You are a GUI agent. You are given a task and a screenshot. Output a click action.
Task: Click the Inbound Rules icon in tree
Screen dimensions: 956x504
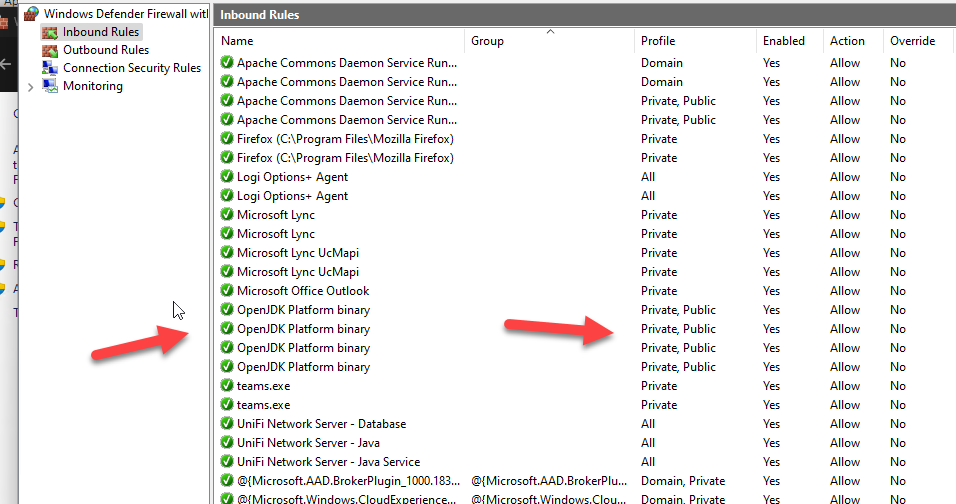tap(49, 32)
